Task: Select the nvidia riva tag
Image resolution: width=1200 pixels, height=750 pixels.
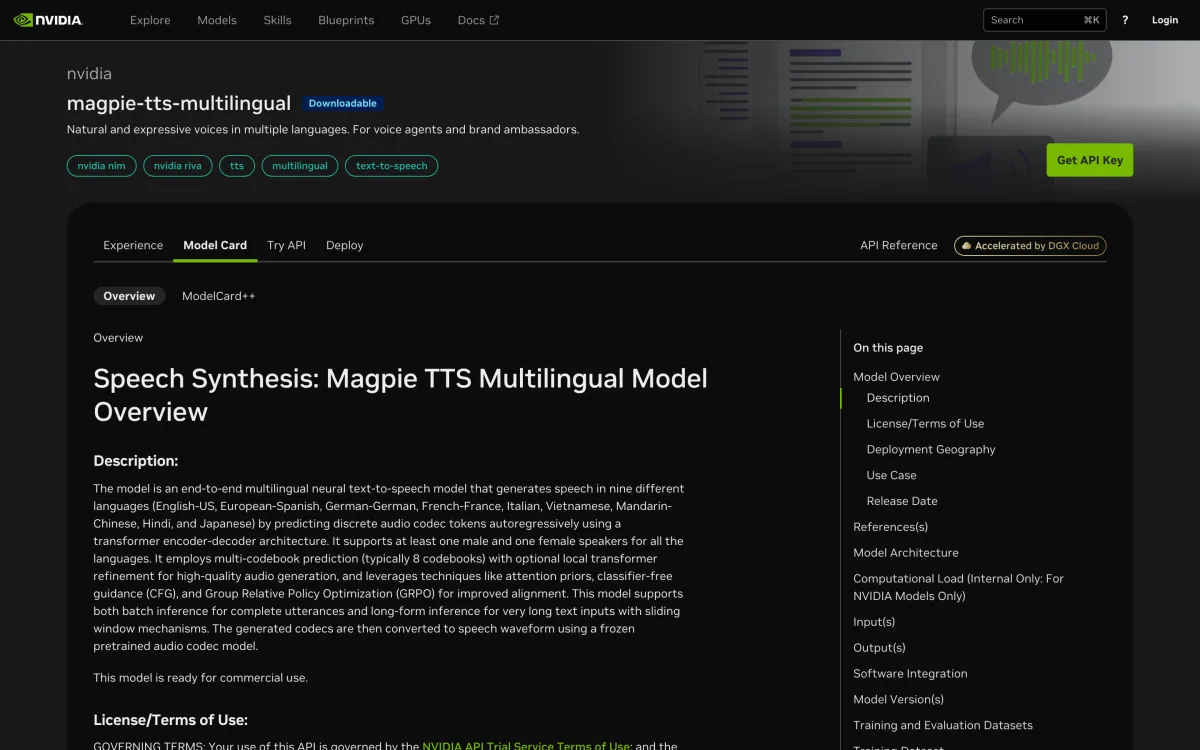Action: tap(178, 166)
